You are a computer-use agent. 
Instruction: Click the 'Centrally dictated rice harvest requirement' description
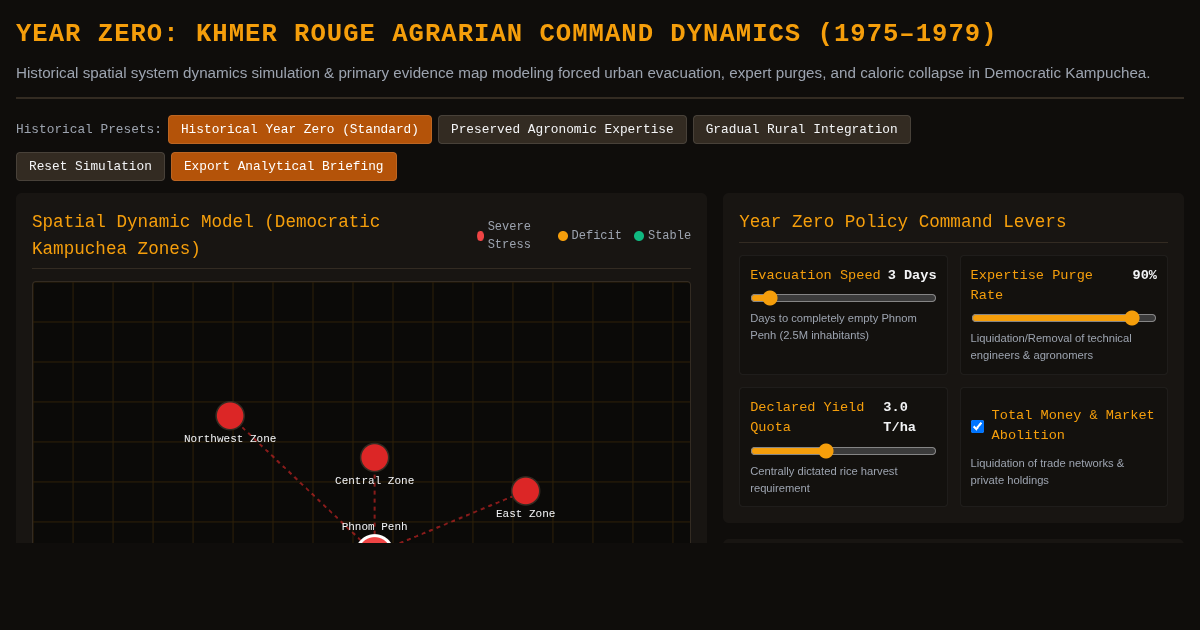pyautogui.click(x=824, y=479)
